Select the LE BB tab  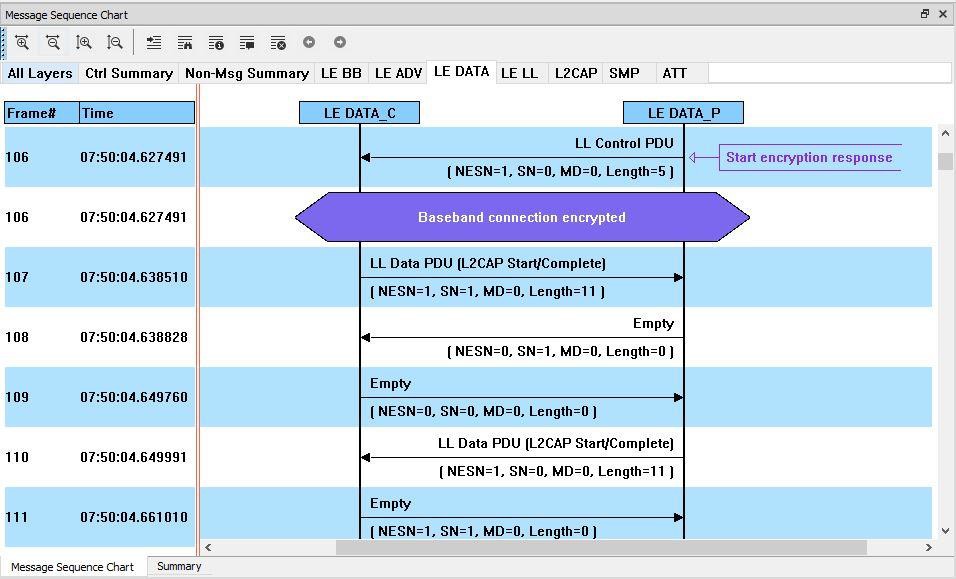coord(341,73)
